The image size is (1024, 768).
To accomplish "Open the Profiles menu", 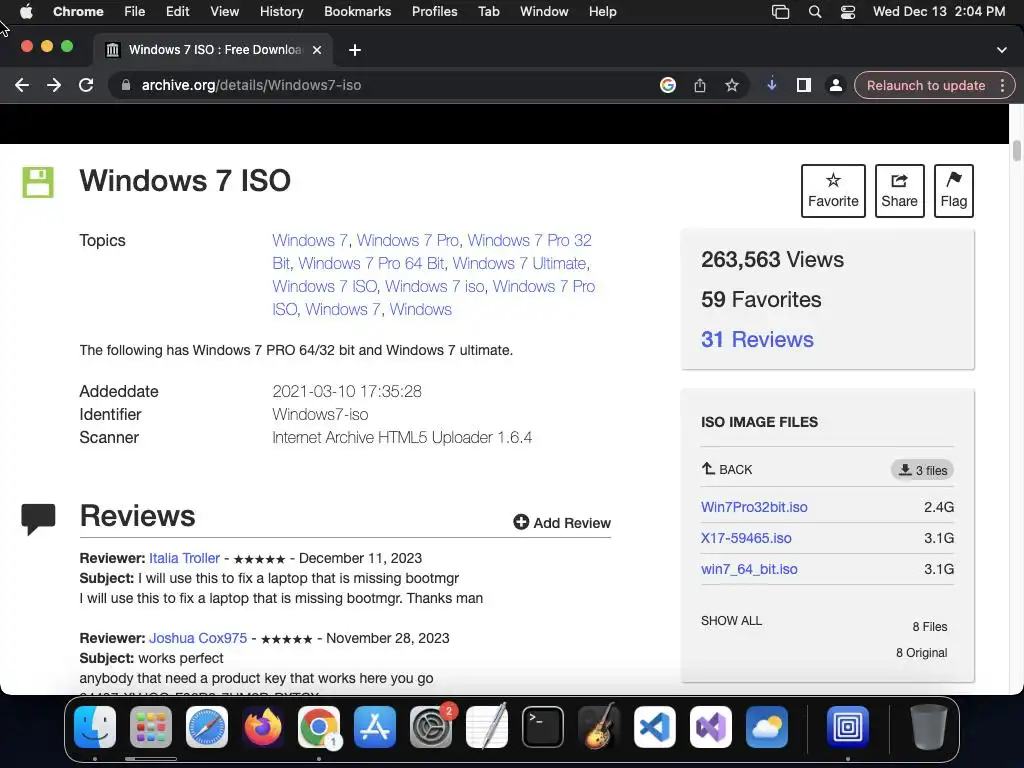I will (x=434, y=11).
